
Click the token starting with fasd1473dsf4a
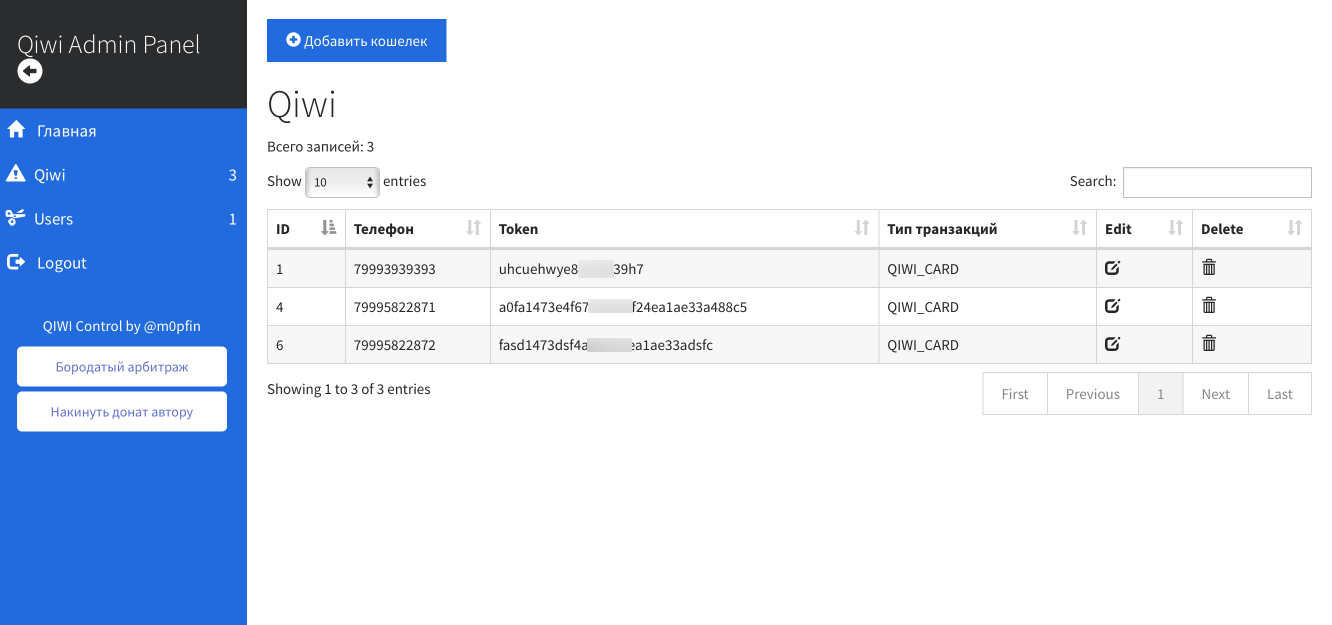(606, 345)
